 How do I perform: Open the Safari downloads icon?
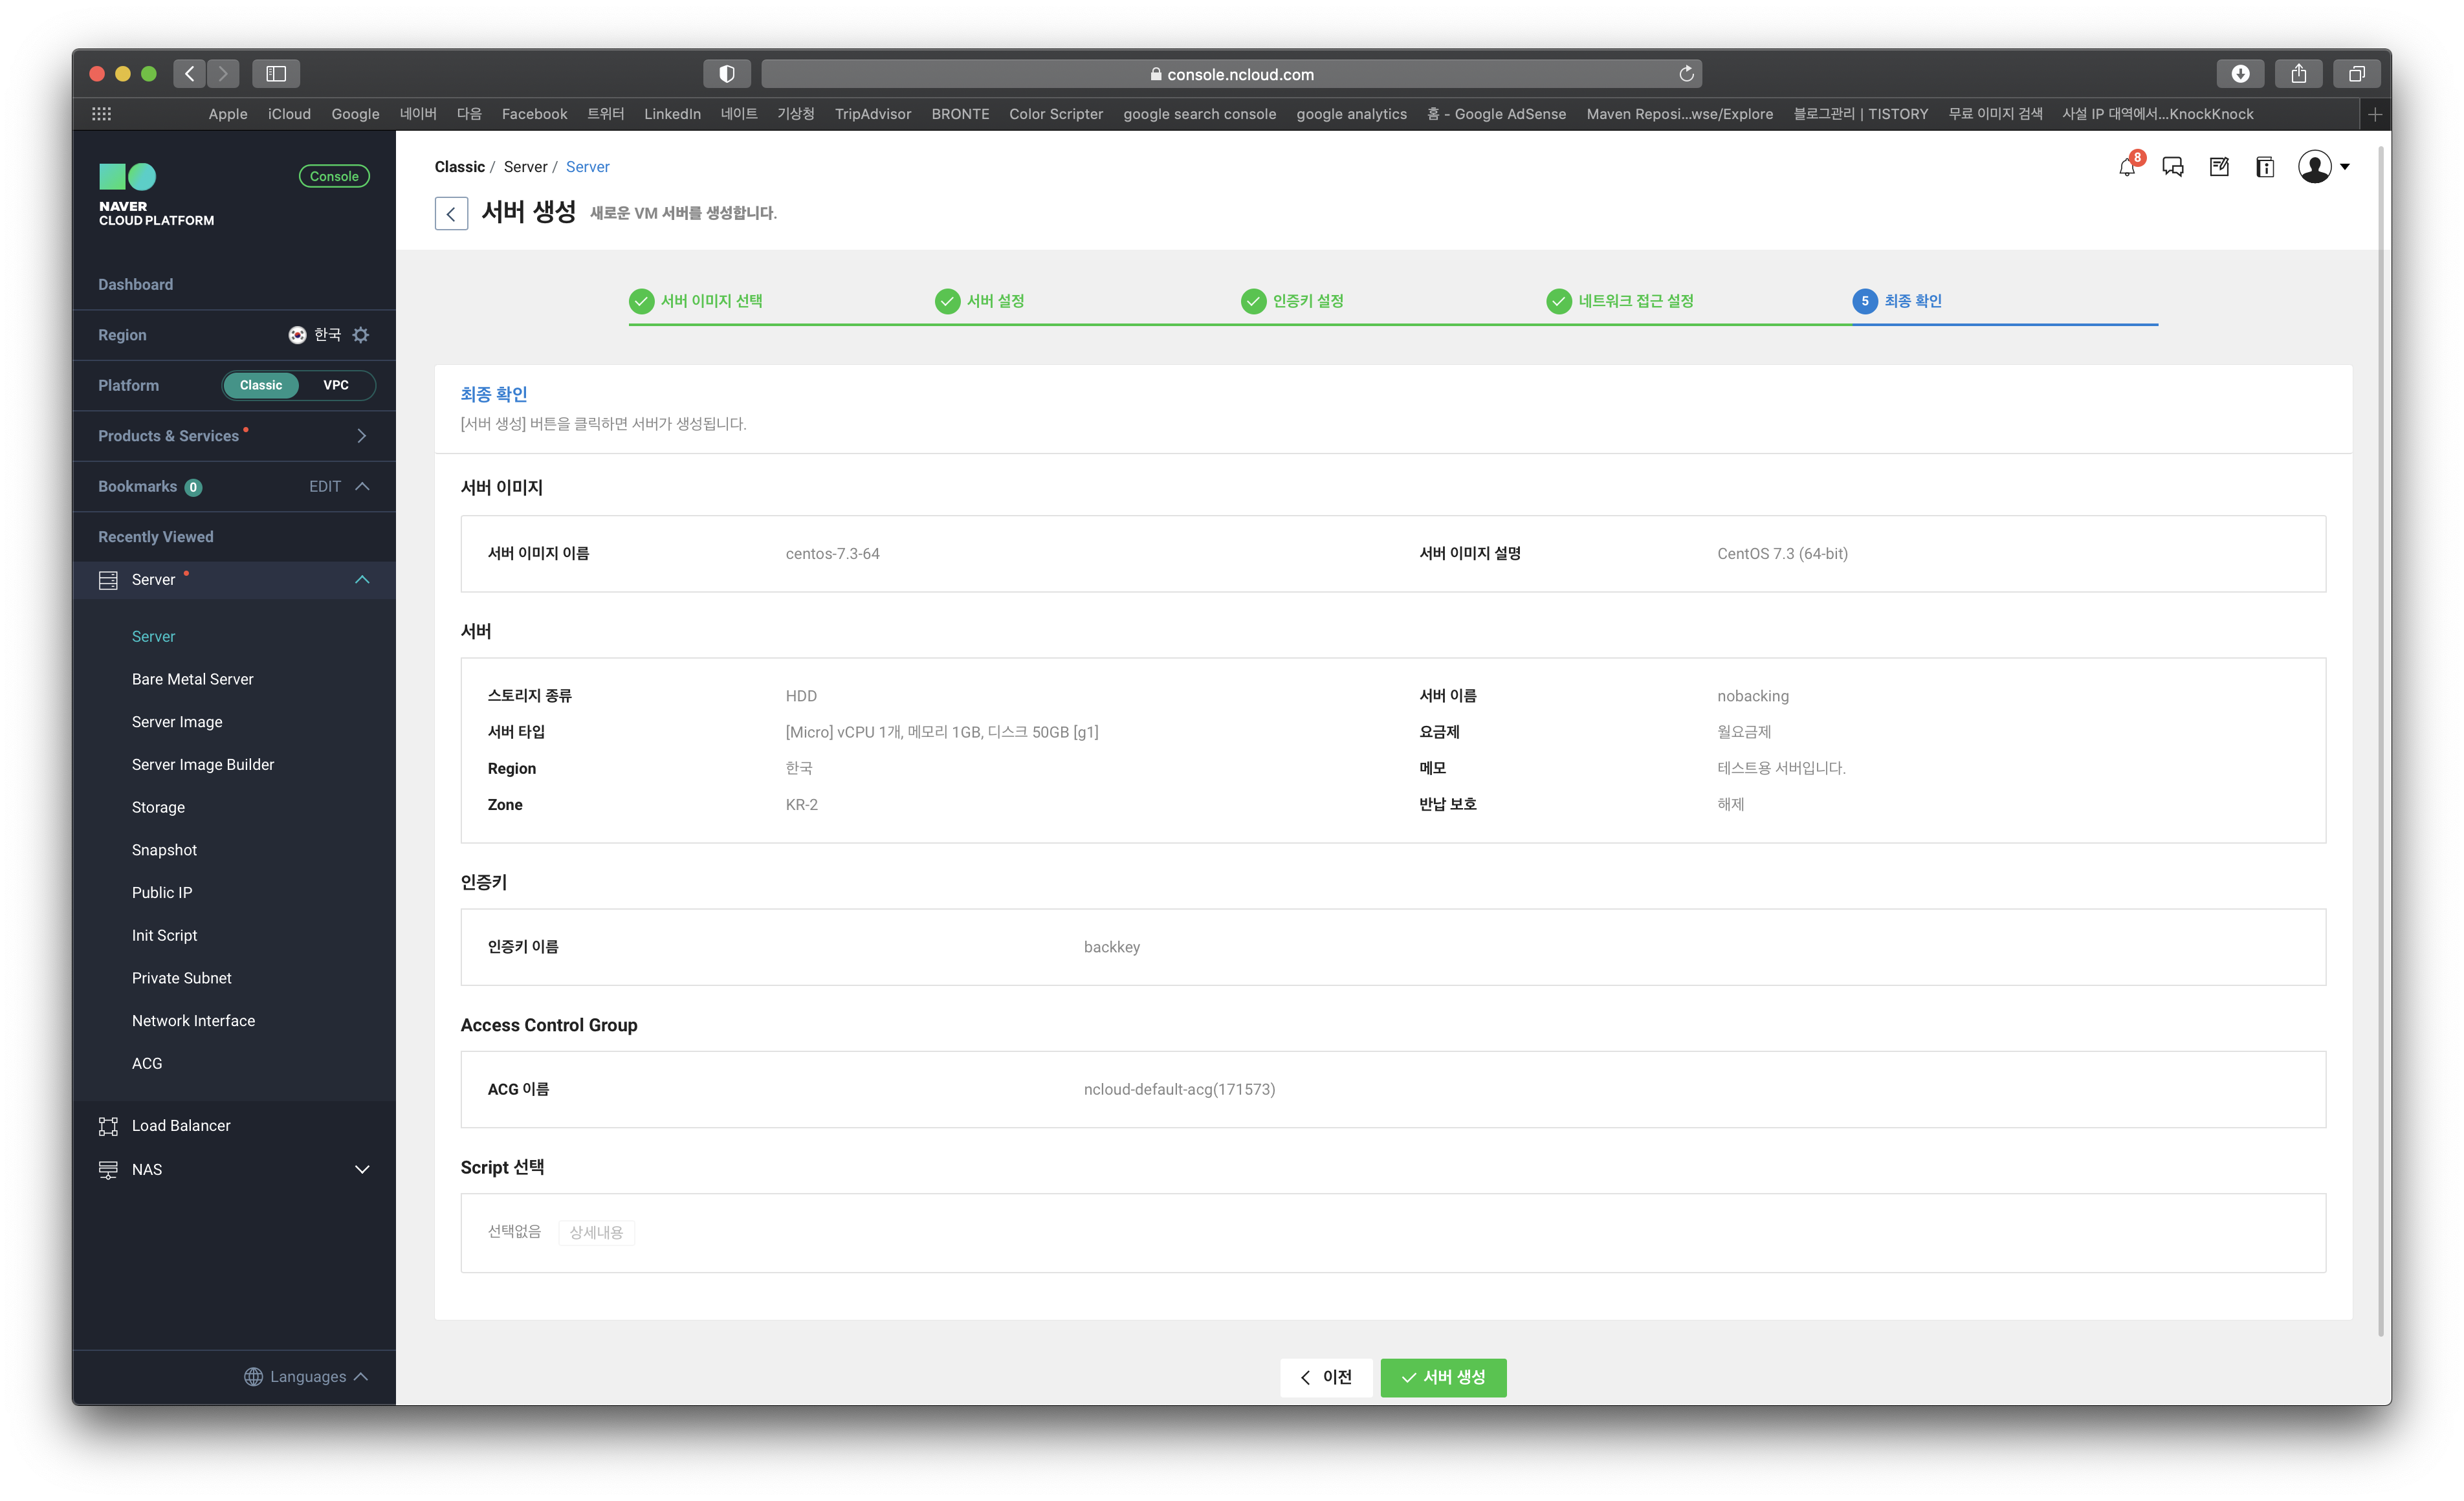[x=2240, y=74]
